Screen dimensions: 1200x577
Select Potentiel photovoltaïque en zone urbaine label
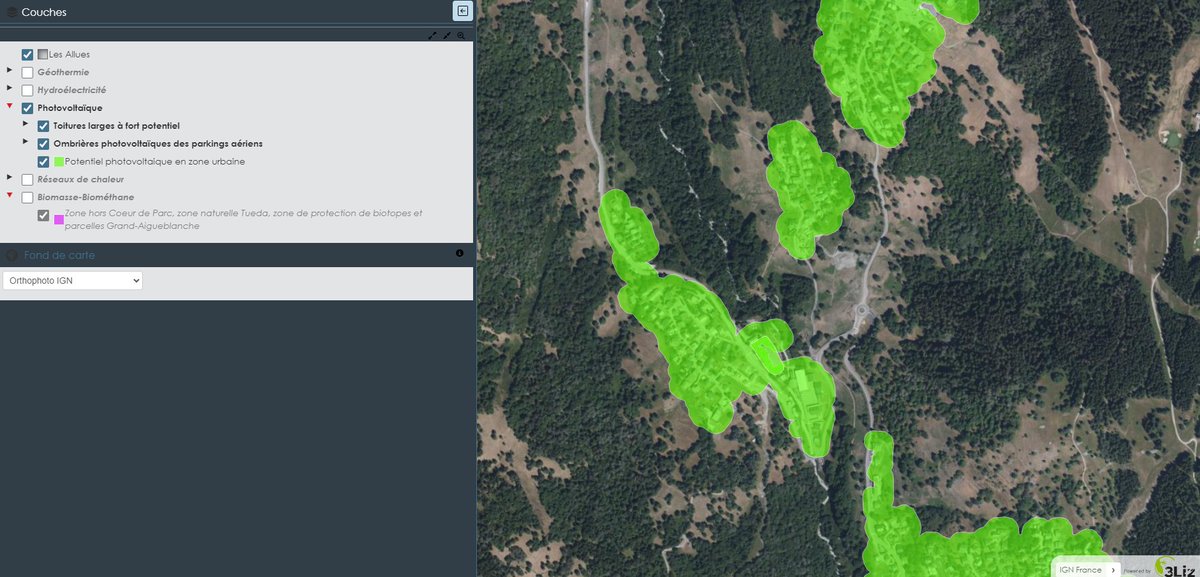pyautogui.click(x=155, y=161)
